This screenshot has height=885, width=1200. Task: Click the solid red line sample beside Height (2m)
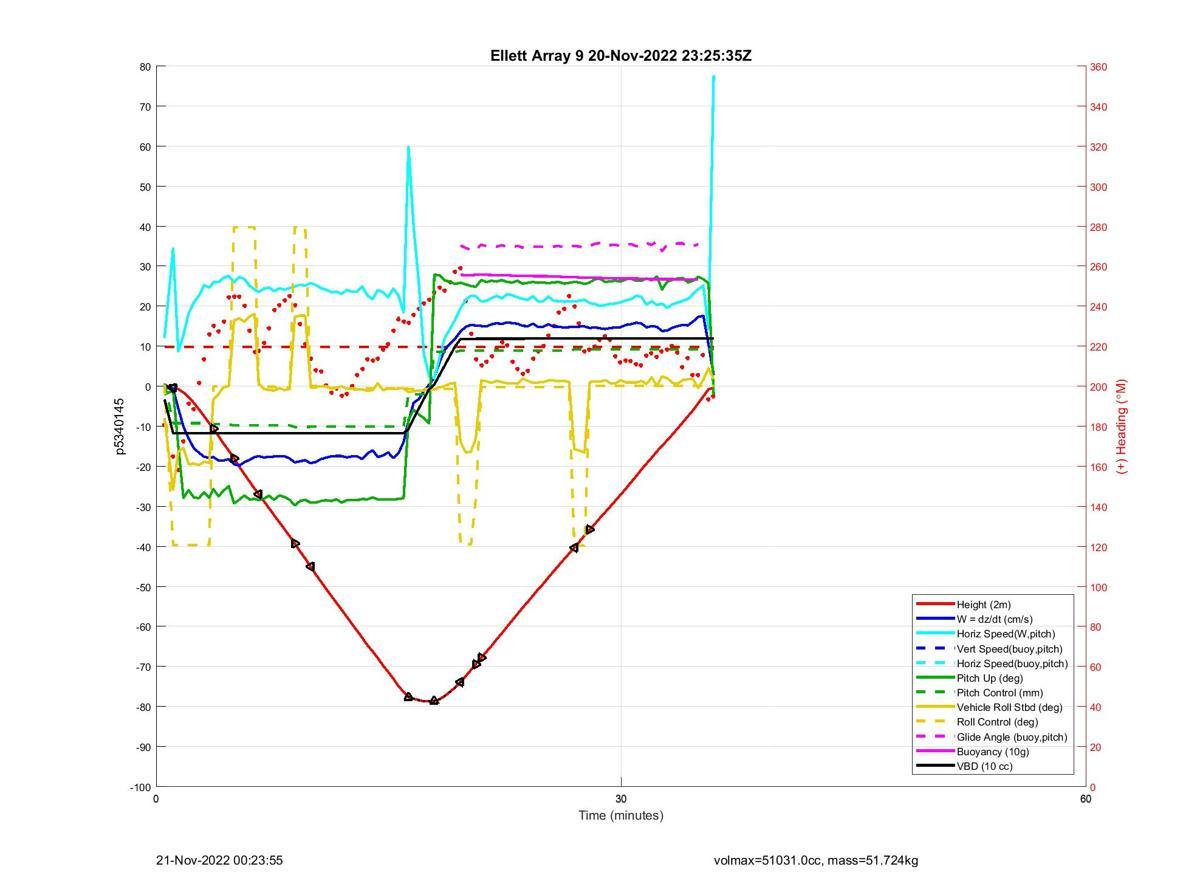click(x=934, y=604)
